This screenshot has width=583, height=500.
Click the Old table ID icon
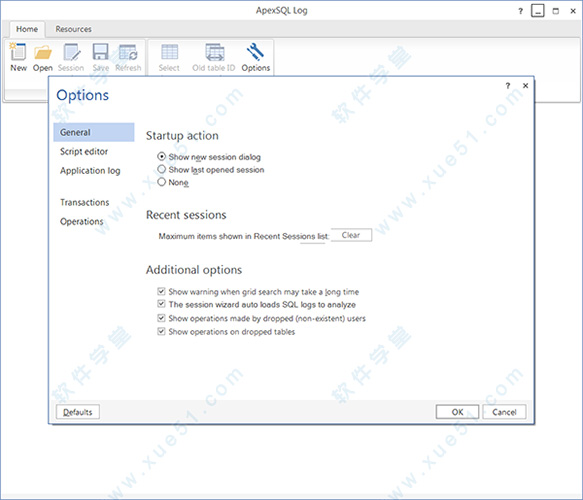click(x=215, y=52)
